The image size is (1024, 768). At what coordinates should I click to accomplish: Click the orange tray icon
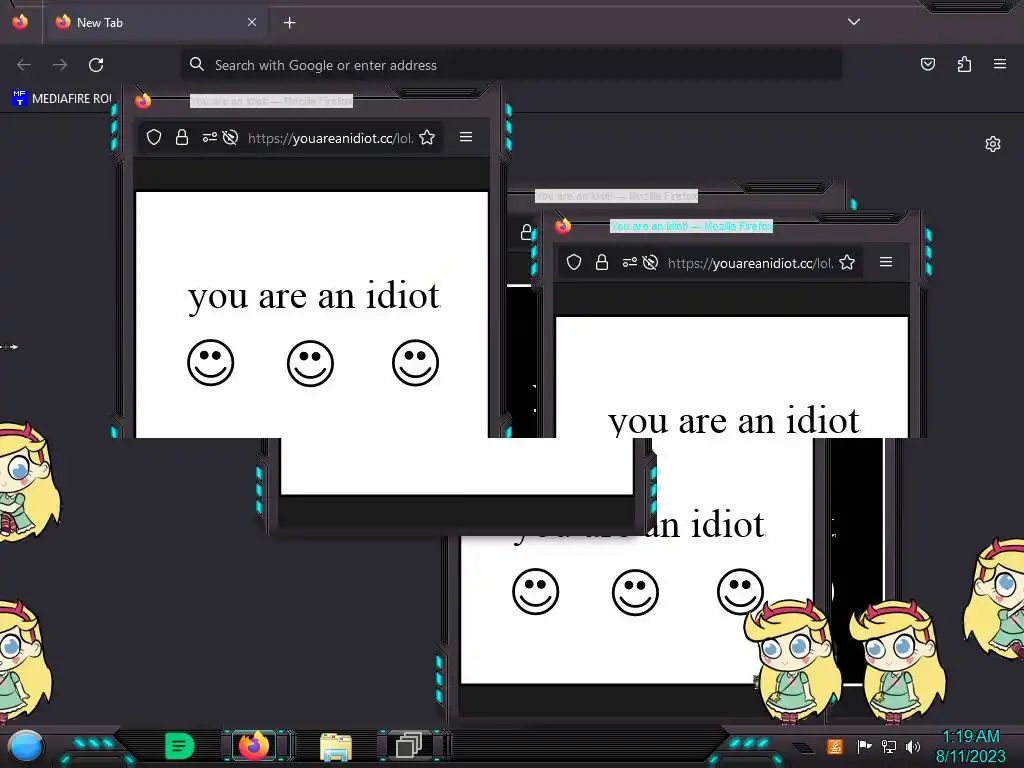tap(835, 746)
